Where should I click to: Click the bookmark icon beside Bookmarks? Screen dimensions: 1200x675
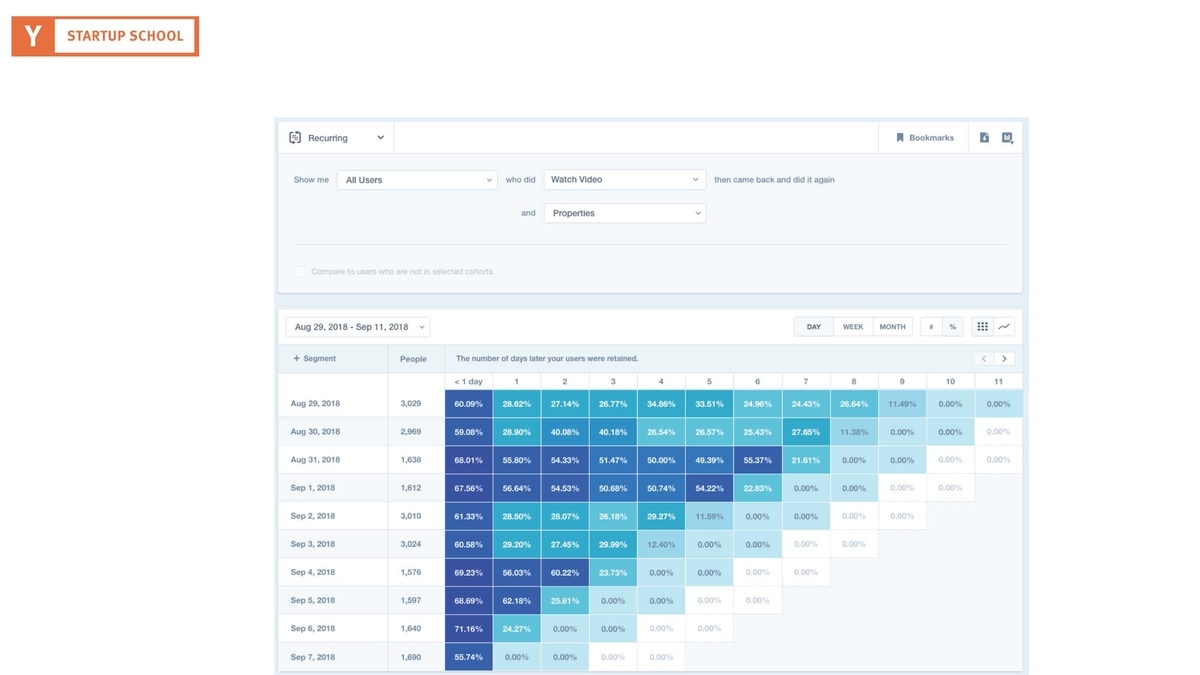pos(900,138)
